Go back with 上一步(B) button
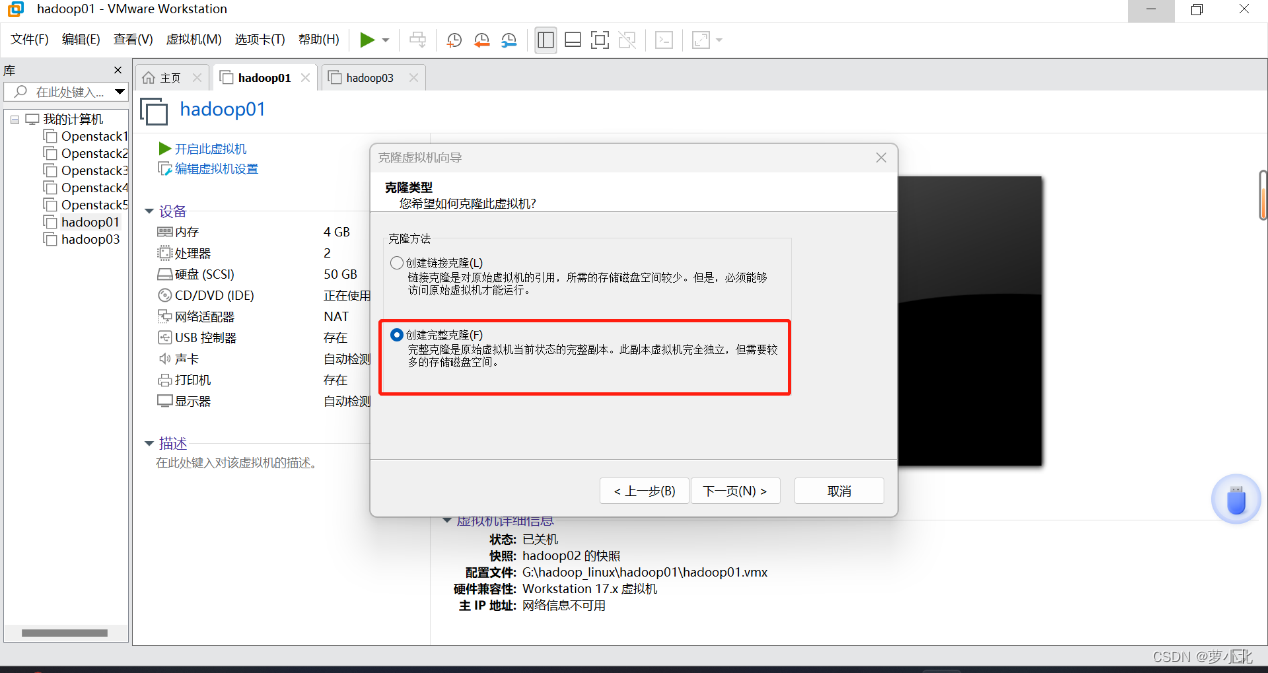 point(644,491)
